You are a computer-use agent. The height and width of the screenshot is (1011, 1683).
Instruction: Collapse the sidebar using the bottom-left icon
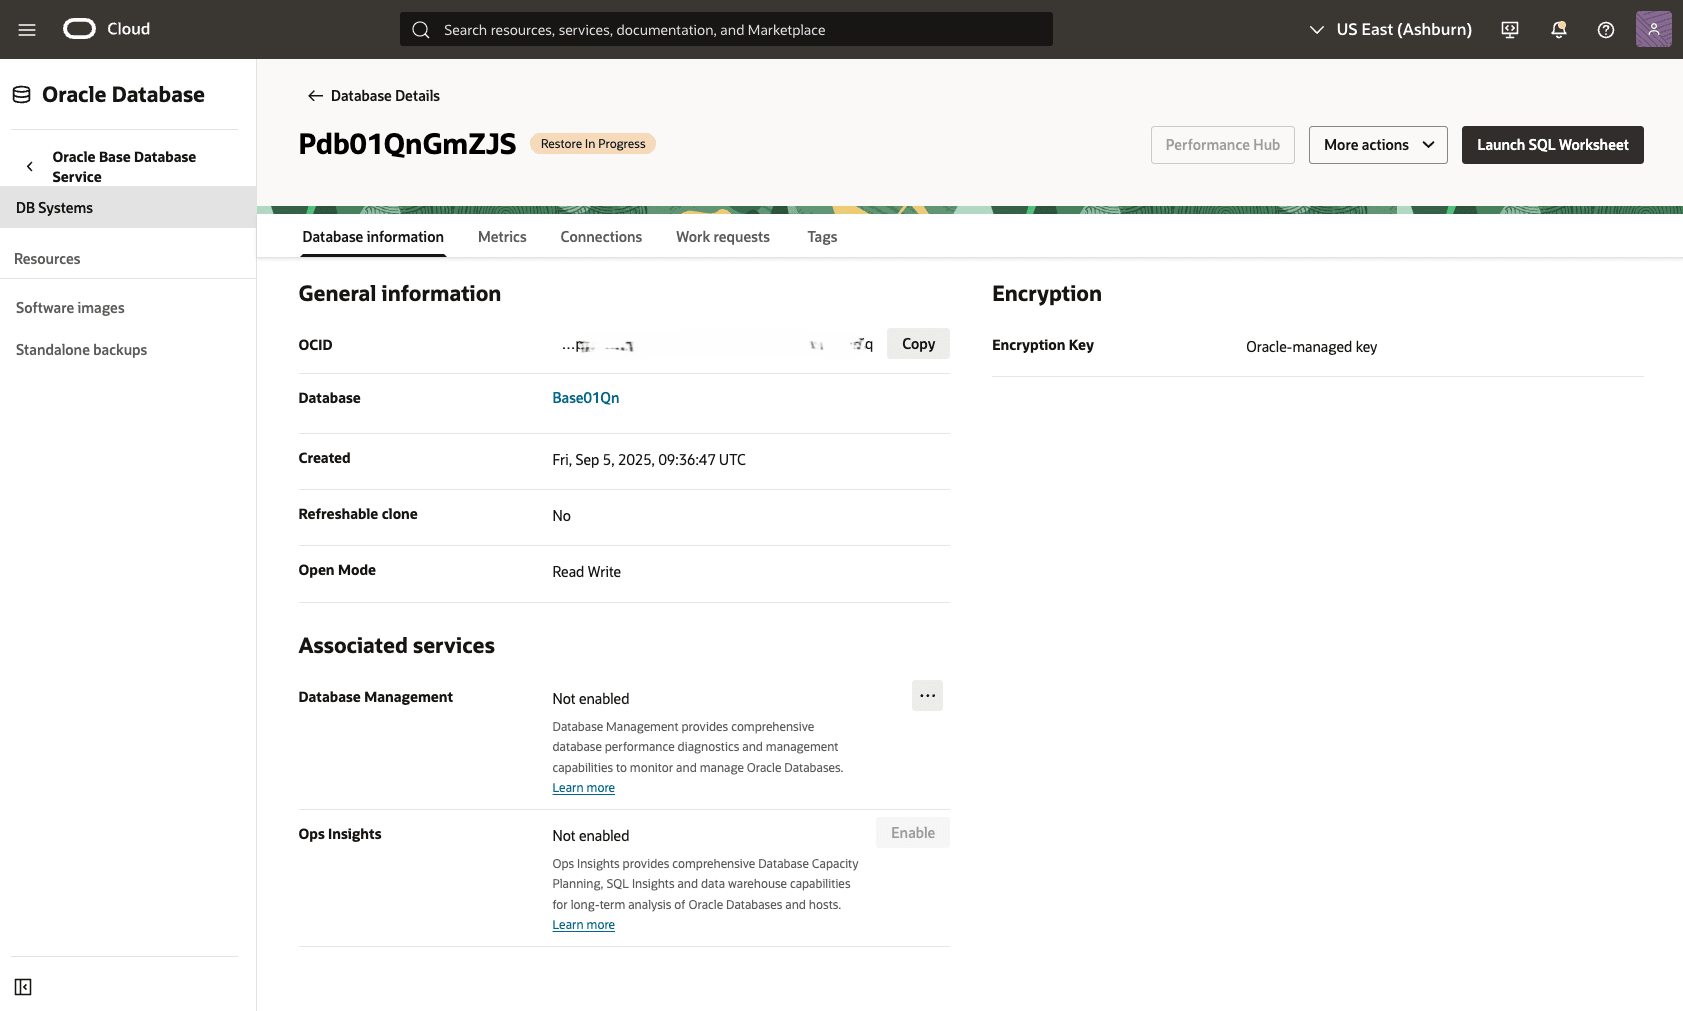coord(23,986)
